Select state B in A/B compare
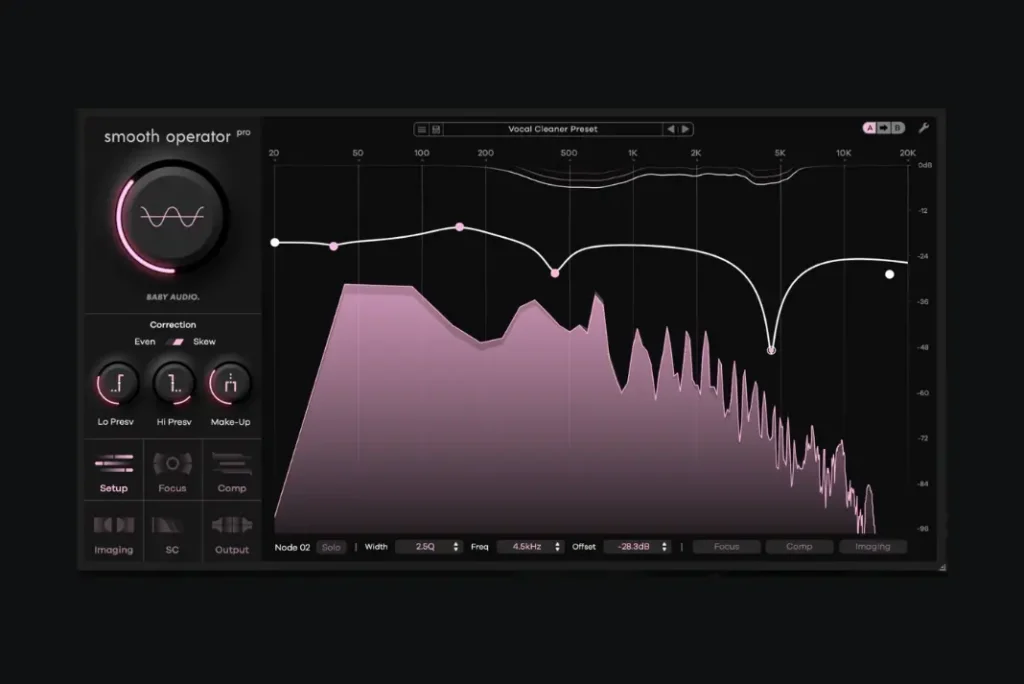This screenshot has height=684, width=1024. tap(897, 128)
